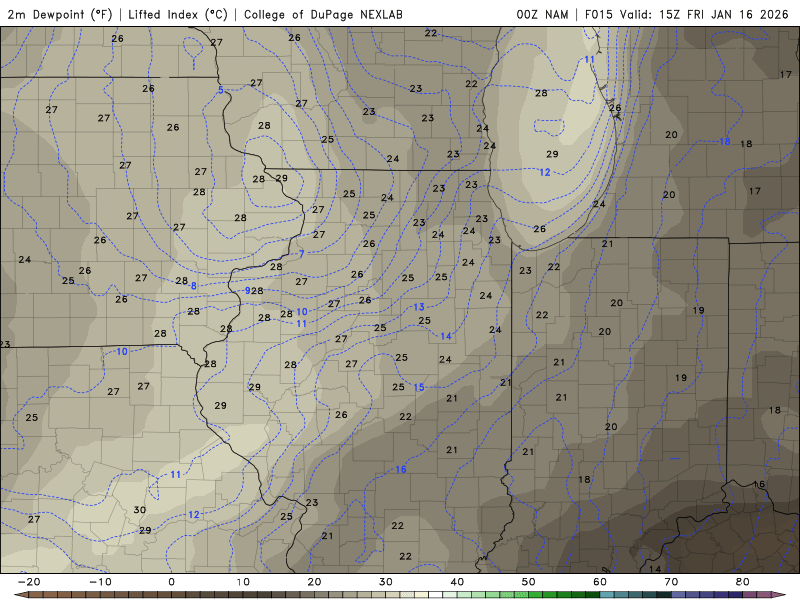
Task: Click the -10 label on the color scale
Action: coord(100,582)
